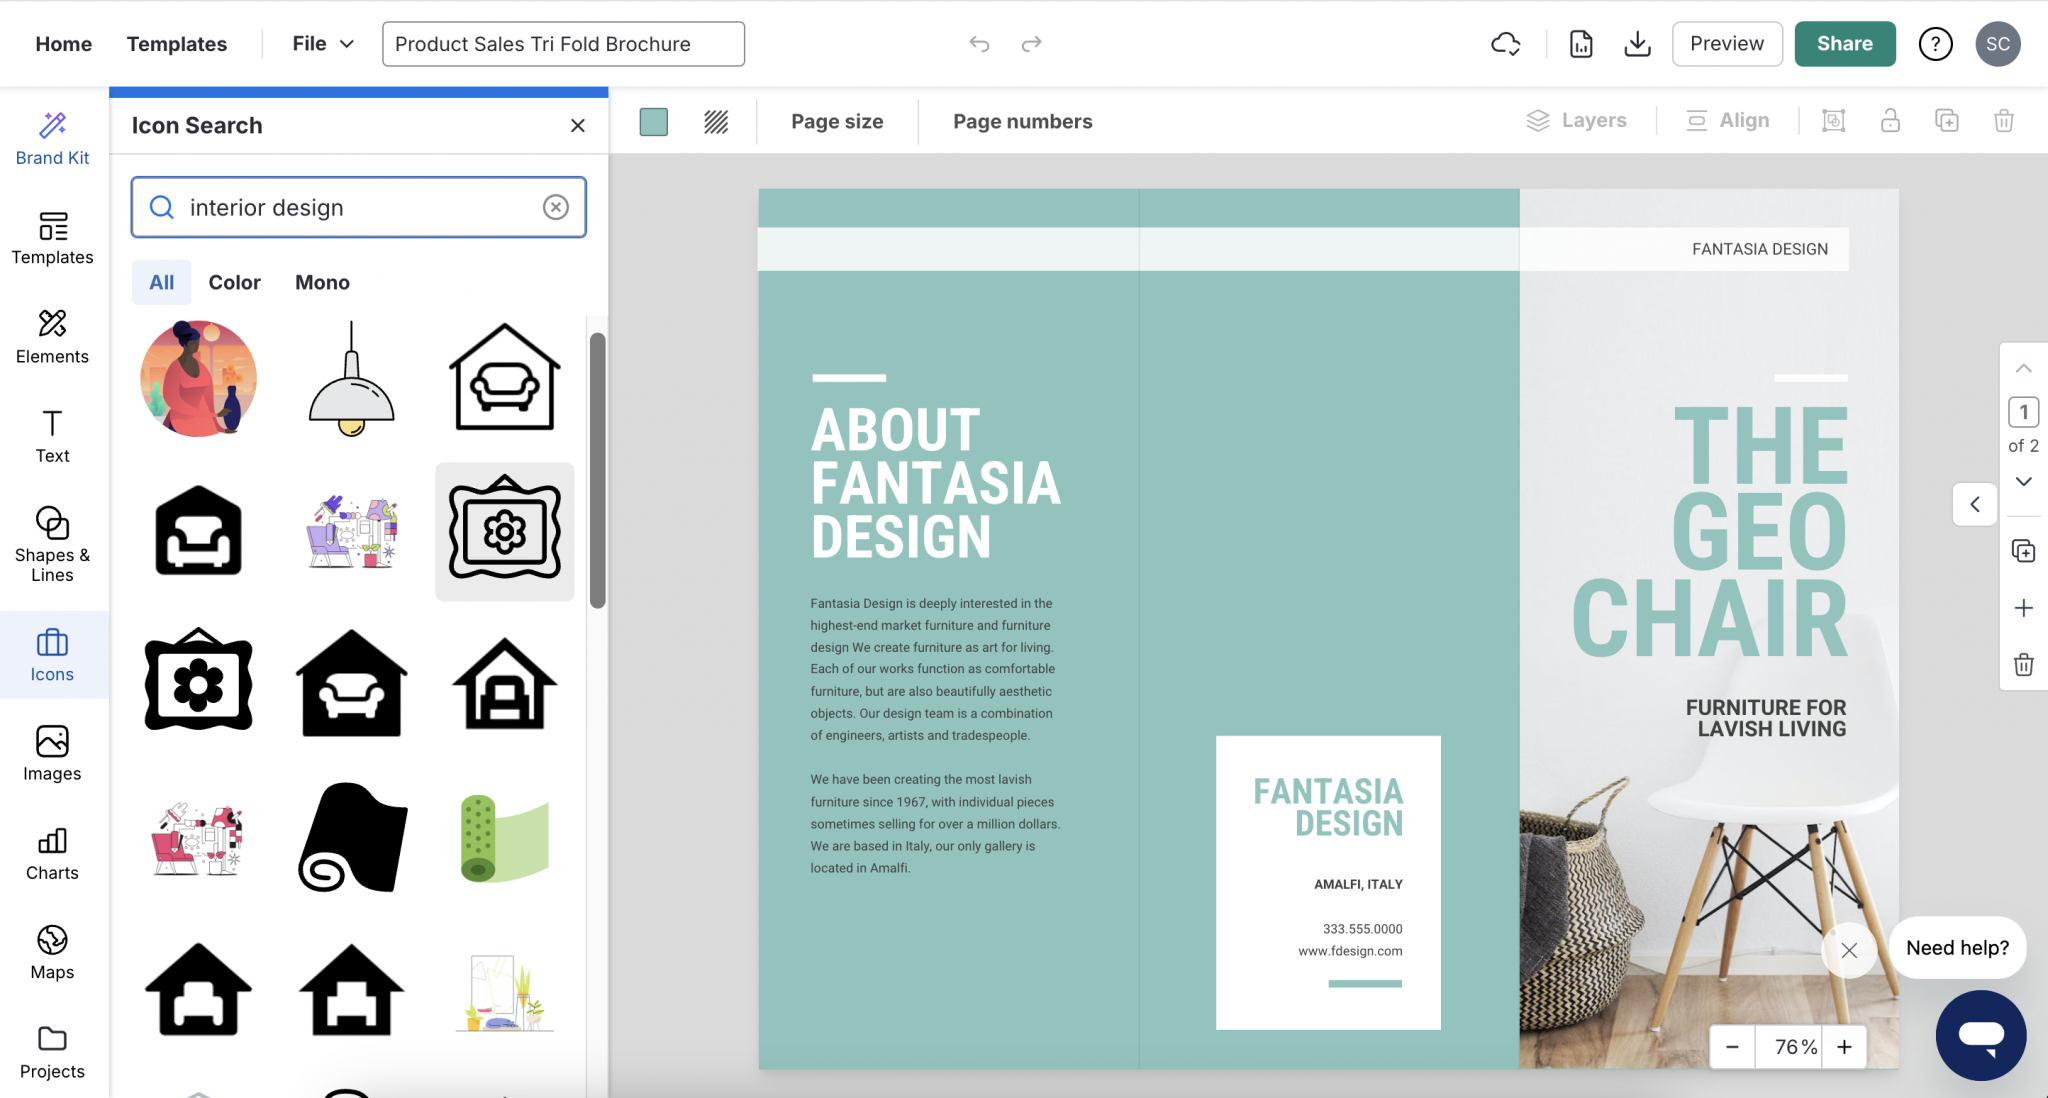Undo the last change
2048x1098 pixels.
978,44
